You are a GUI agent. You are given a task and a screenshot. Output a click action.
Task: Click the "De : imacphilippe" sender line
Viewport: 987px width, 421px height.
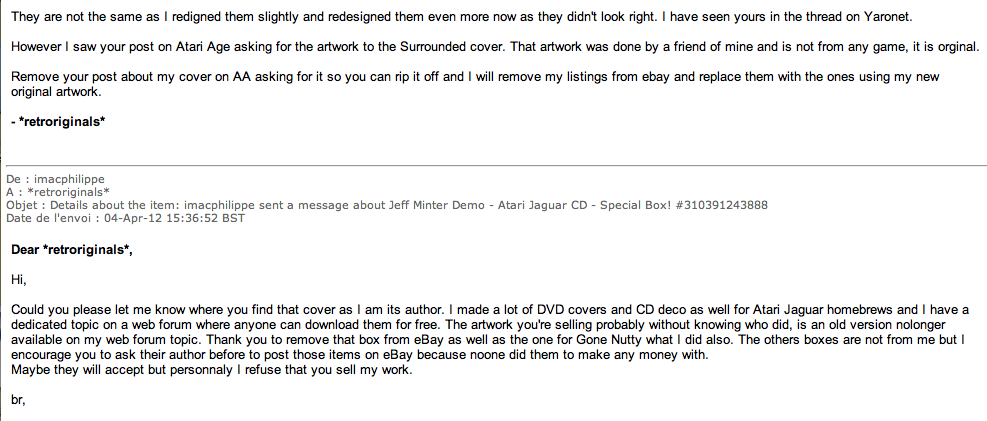[x=55, y=180]
